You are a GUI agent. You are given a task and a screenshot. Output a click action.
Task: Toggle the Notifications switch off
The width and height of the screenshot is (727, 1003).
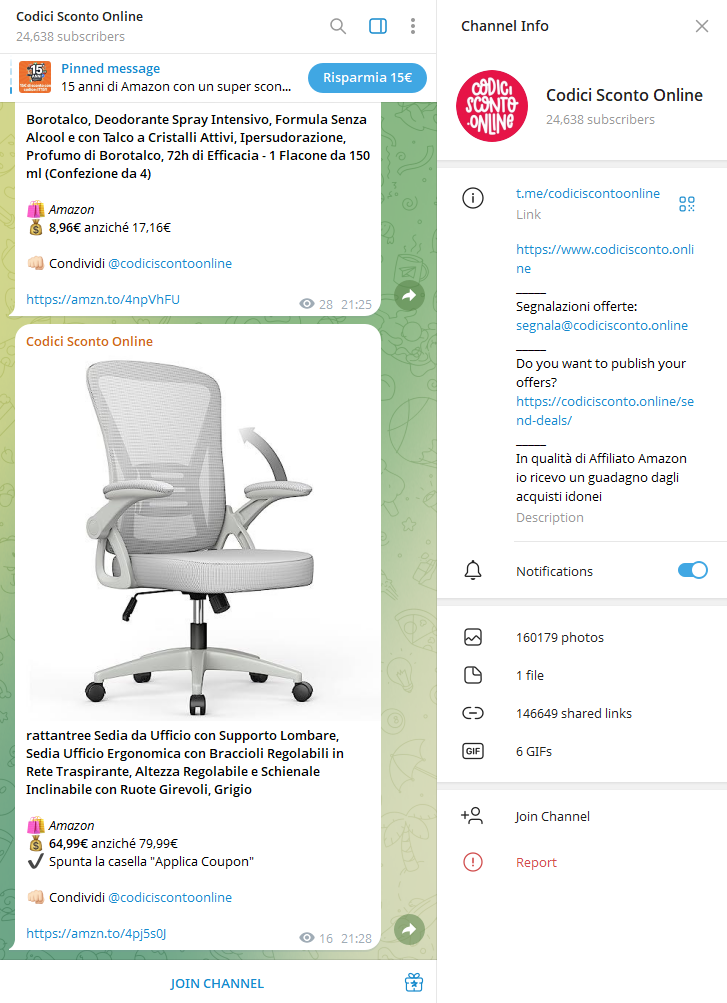click(x=692, y=570)
